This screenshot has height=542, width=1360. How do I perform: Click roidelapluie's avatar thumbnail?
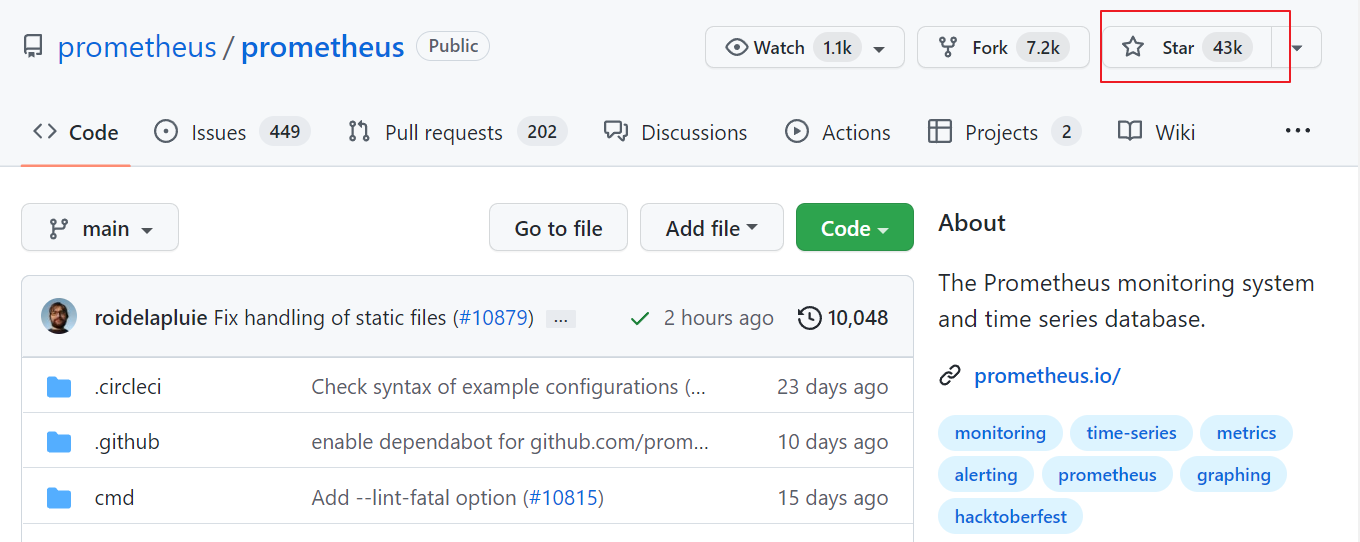point(59,318)
